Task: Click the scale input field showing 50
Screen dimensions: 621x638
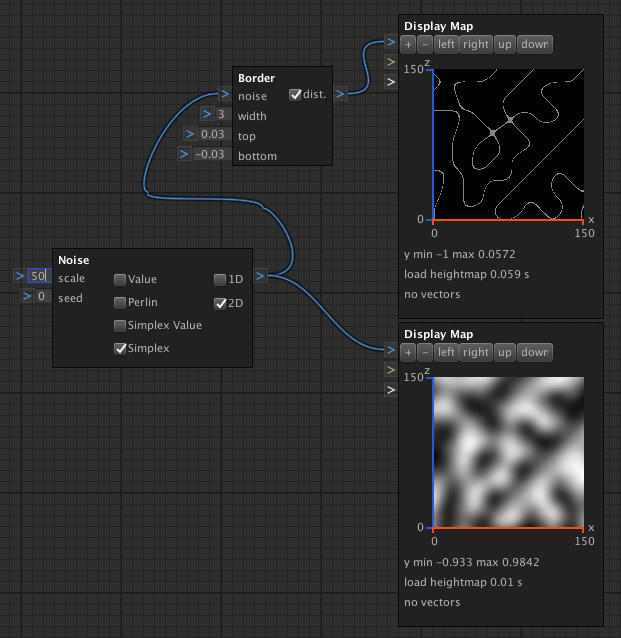Action: (x=39, y=276)
